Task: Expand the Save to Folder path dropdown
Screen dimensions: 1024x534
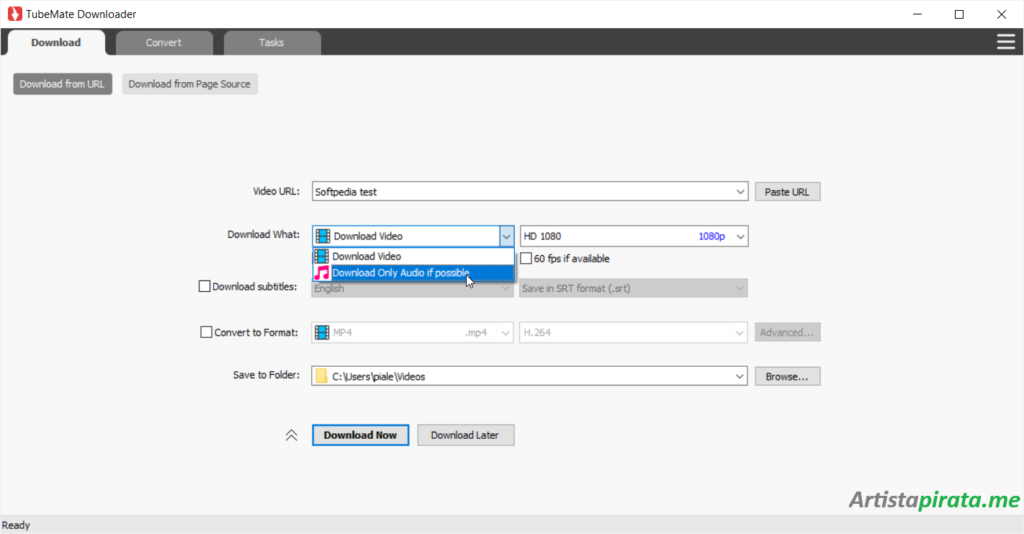Action: (739, 377)
